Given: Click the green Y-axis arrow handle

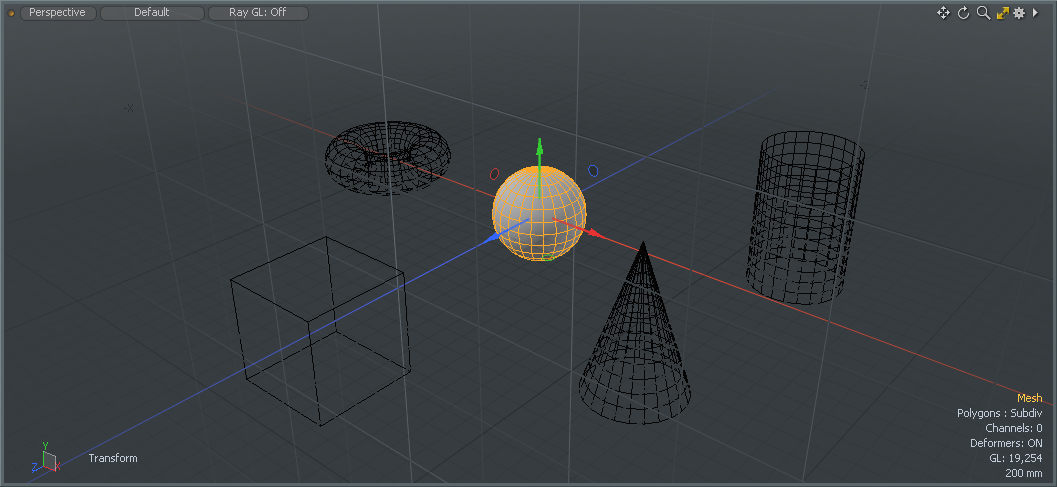Looking at the screenshot, I should click(539, 148).
